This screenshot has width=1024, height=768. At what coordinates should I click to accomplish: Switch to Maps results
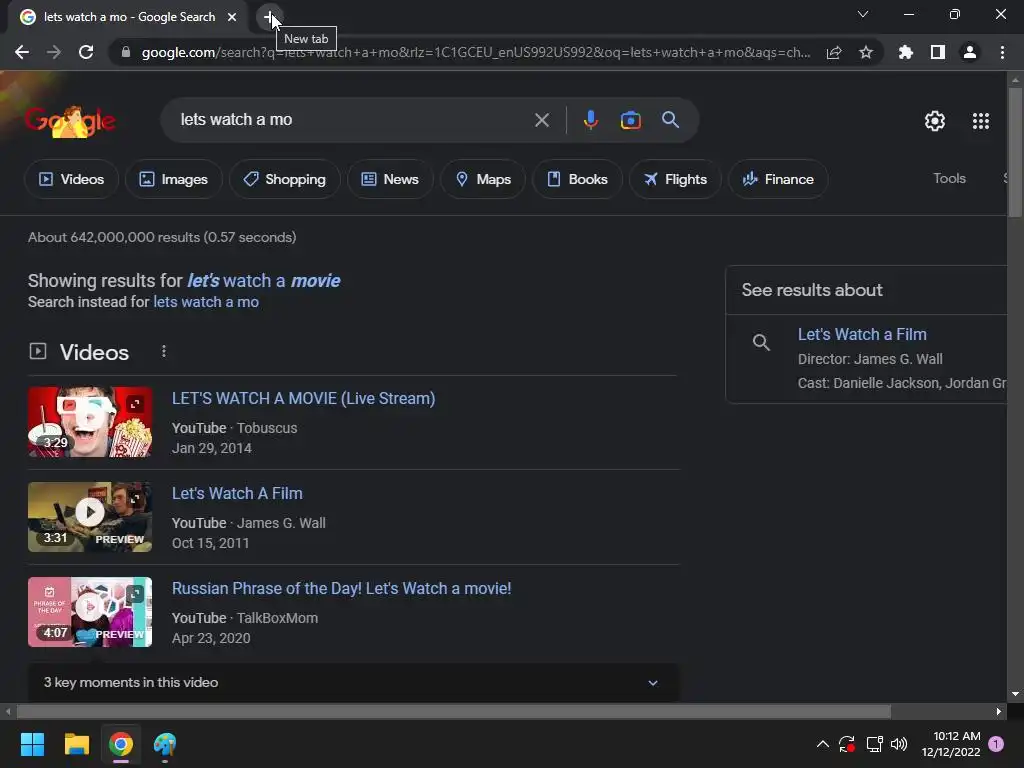(x=483, y=179)
